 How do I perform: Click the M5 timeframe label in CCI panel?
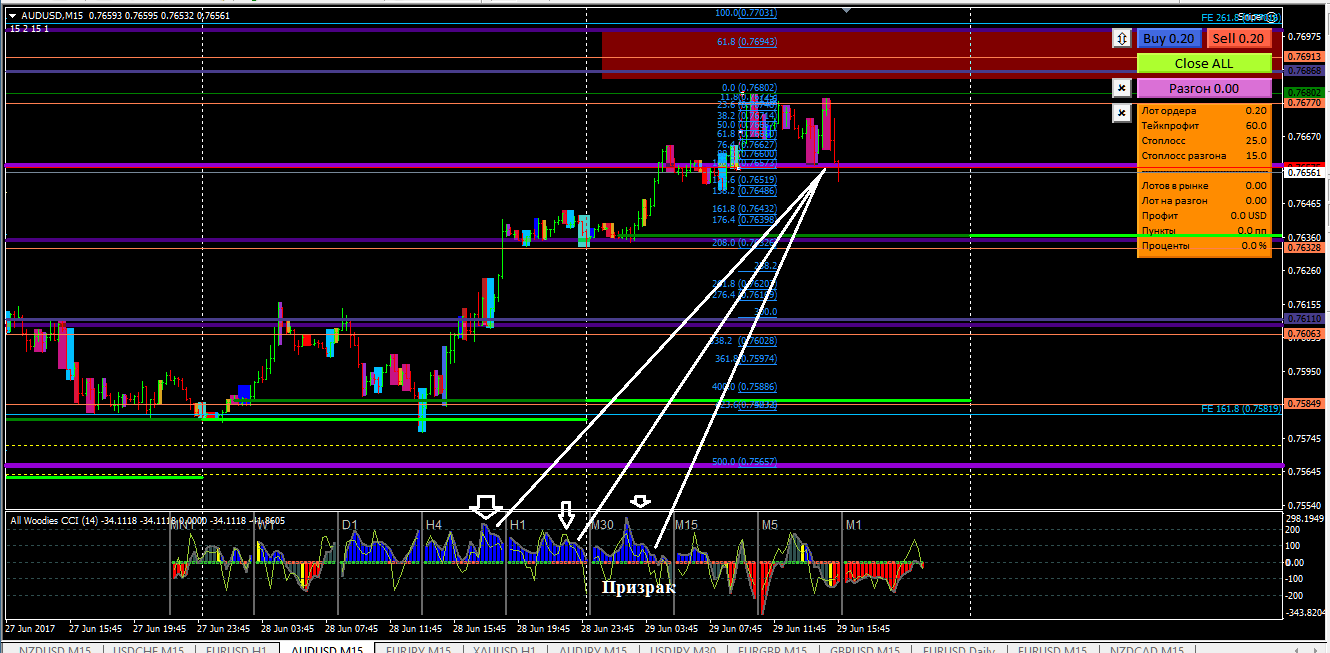click(x=769, y=524)
